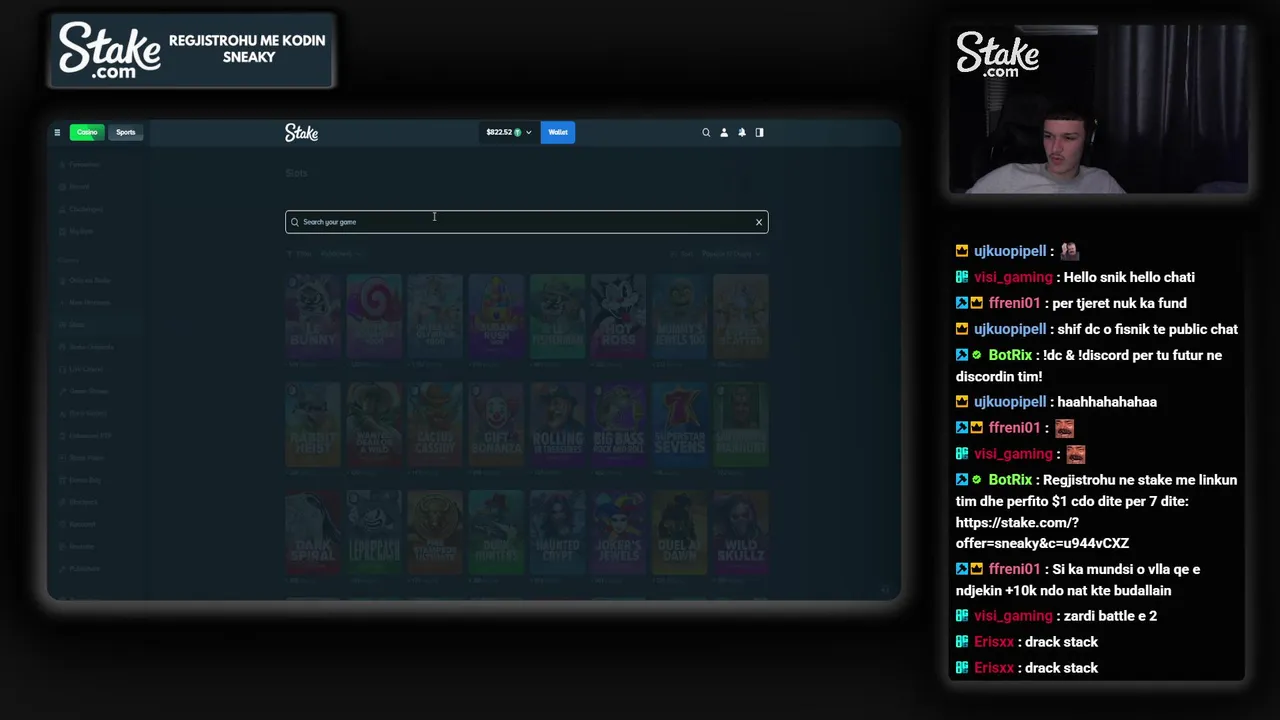Select Publishers in the sidebar

click(85, 568)
